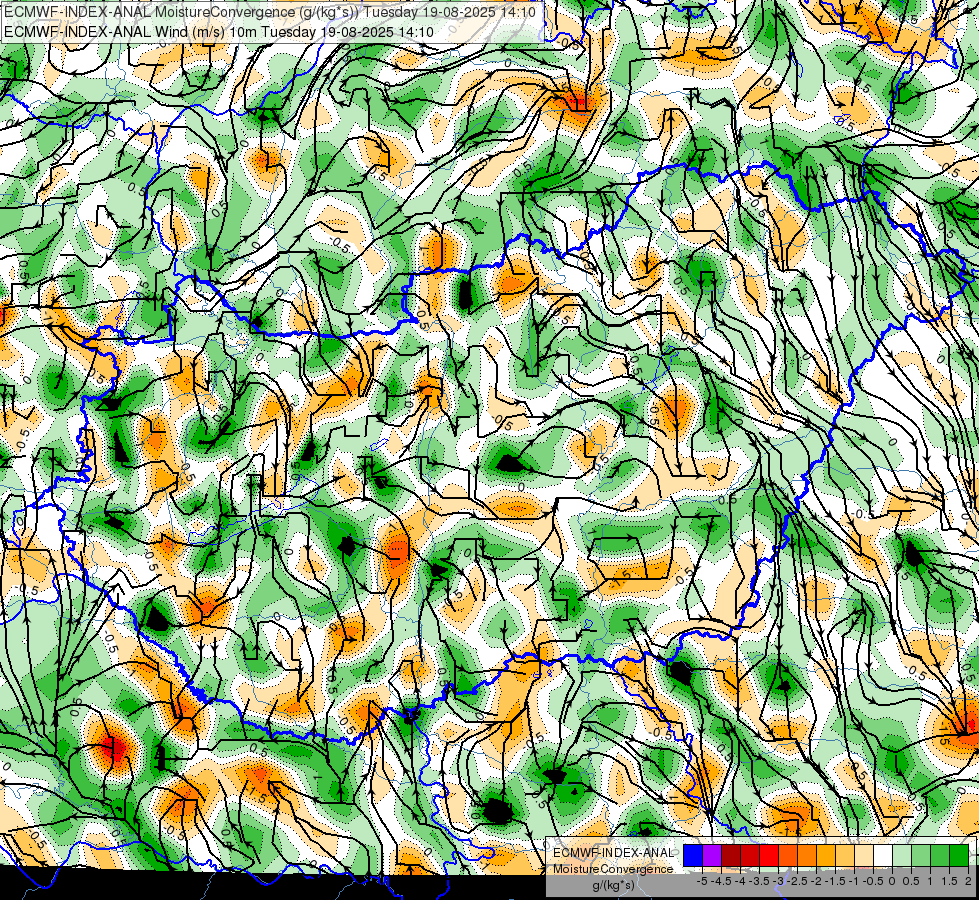Pick legend swatch between -3 and -2.5
Image resolution: width=979 pixels, height=900 pixels.
click(788, 855)
